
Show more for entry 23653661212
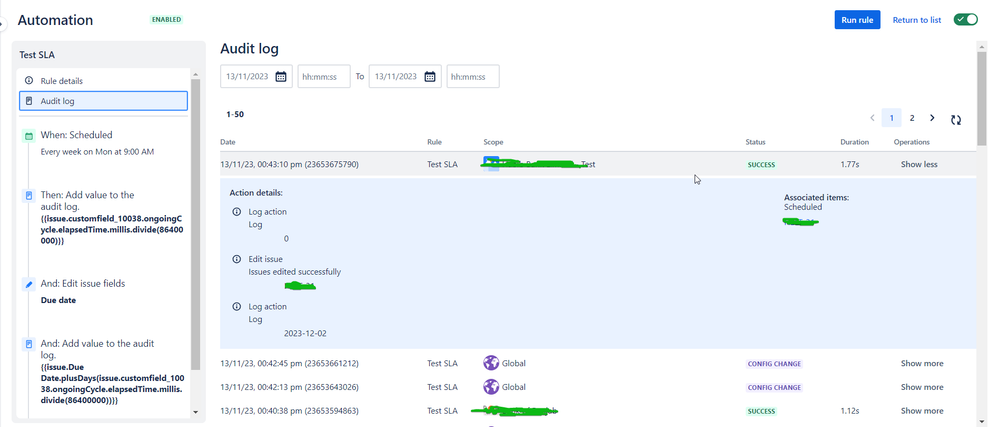(x=922, y=363)
